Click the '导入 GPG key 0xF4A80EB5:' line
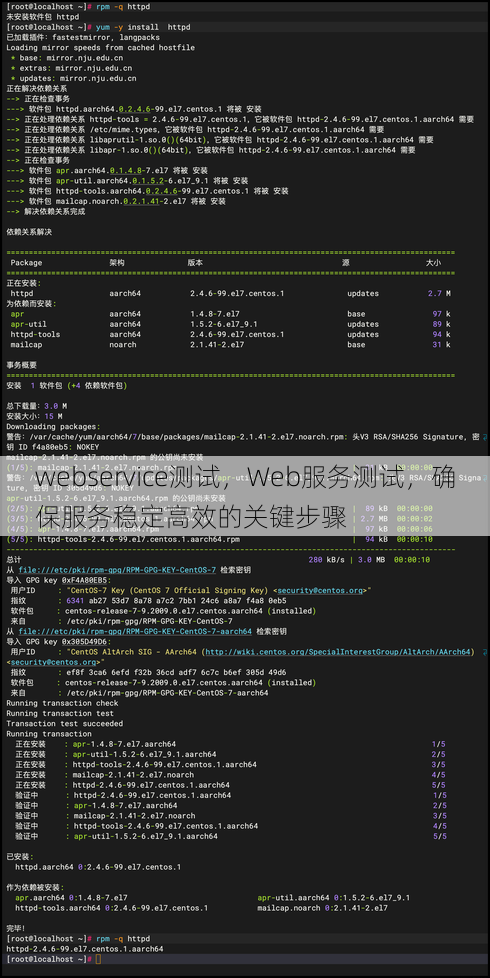Screen dimensions: 490x978 click(57, 580)
